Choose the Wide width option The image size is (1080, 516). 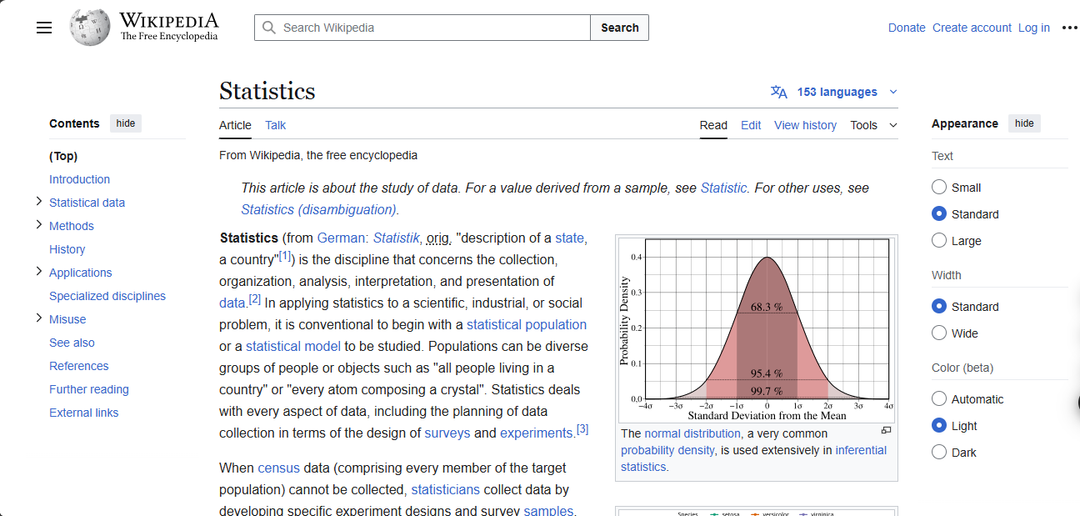pos(939,333)
